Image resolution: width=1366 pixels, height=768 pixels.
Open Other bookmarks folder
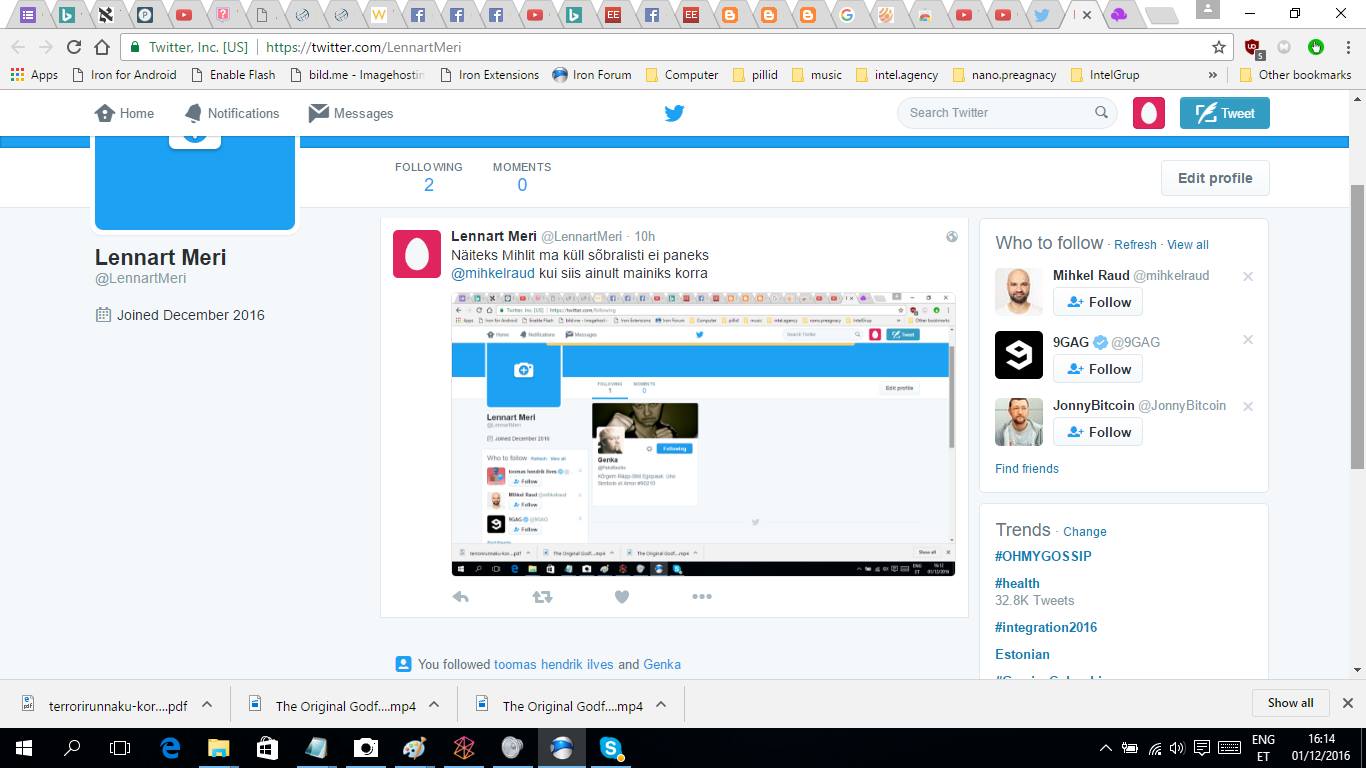(1295, 75)
